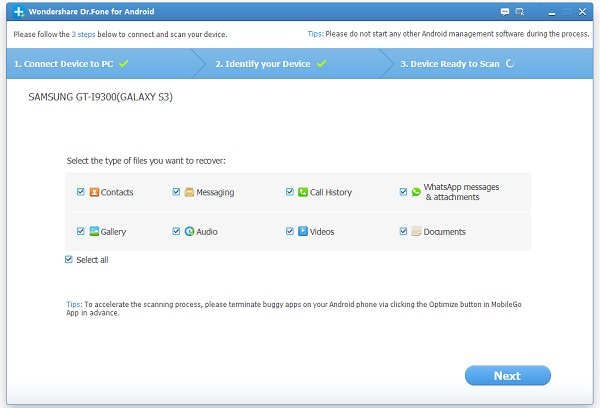Click 'Select the type of files you want to recover:' text

pyautogui.click(x=146, y=161)
